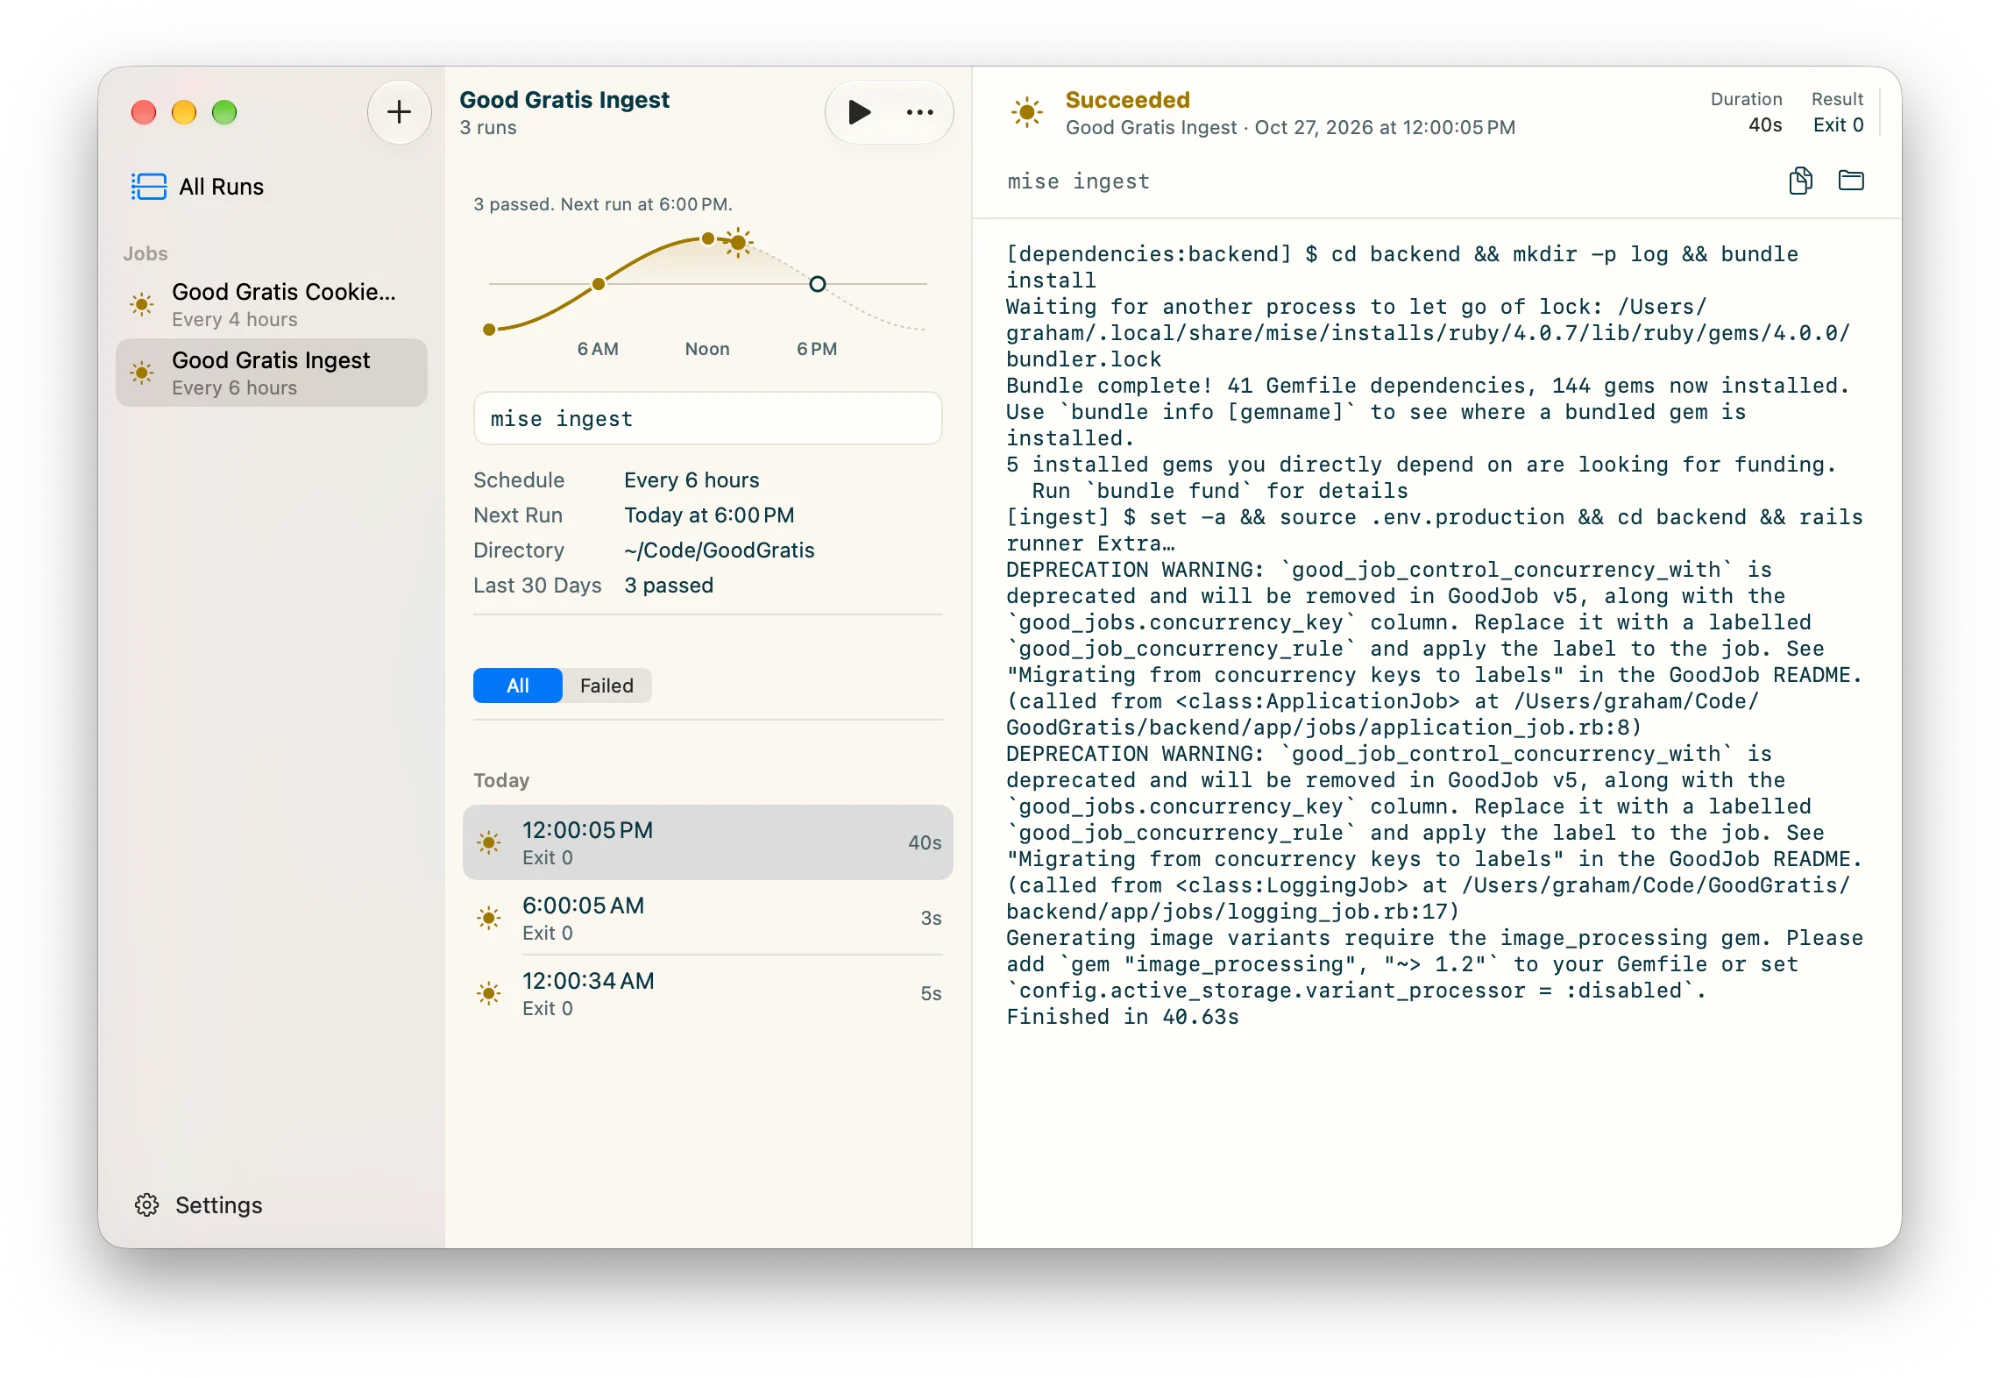
Task: Click the mise ingest command in output header
Action: point(1078,182)
